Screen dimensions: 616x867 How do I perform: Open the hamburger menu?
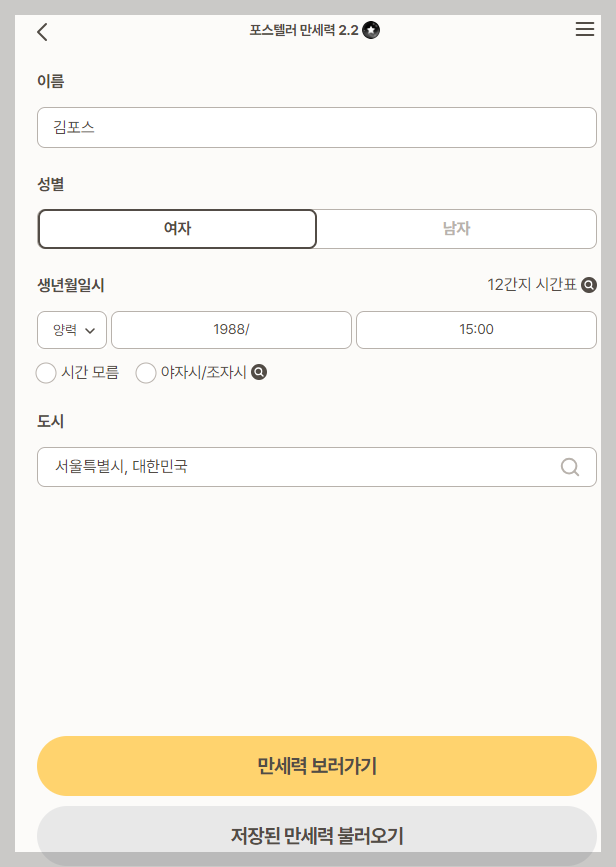(x=585, y=29)
